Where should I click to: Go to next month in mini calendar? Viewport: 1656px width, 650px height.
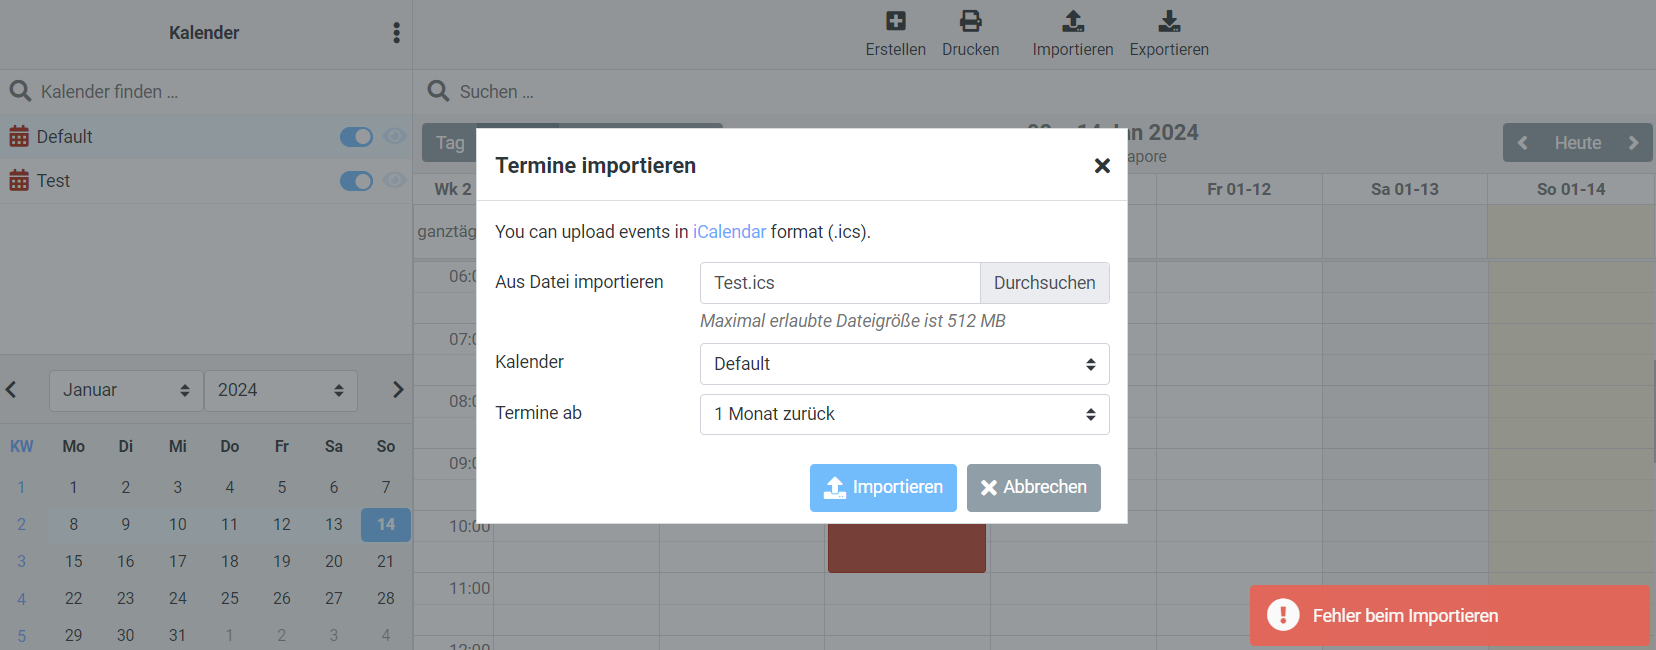click(x=398, y=390)
